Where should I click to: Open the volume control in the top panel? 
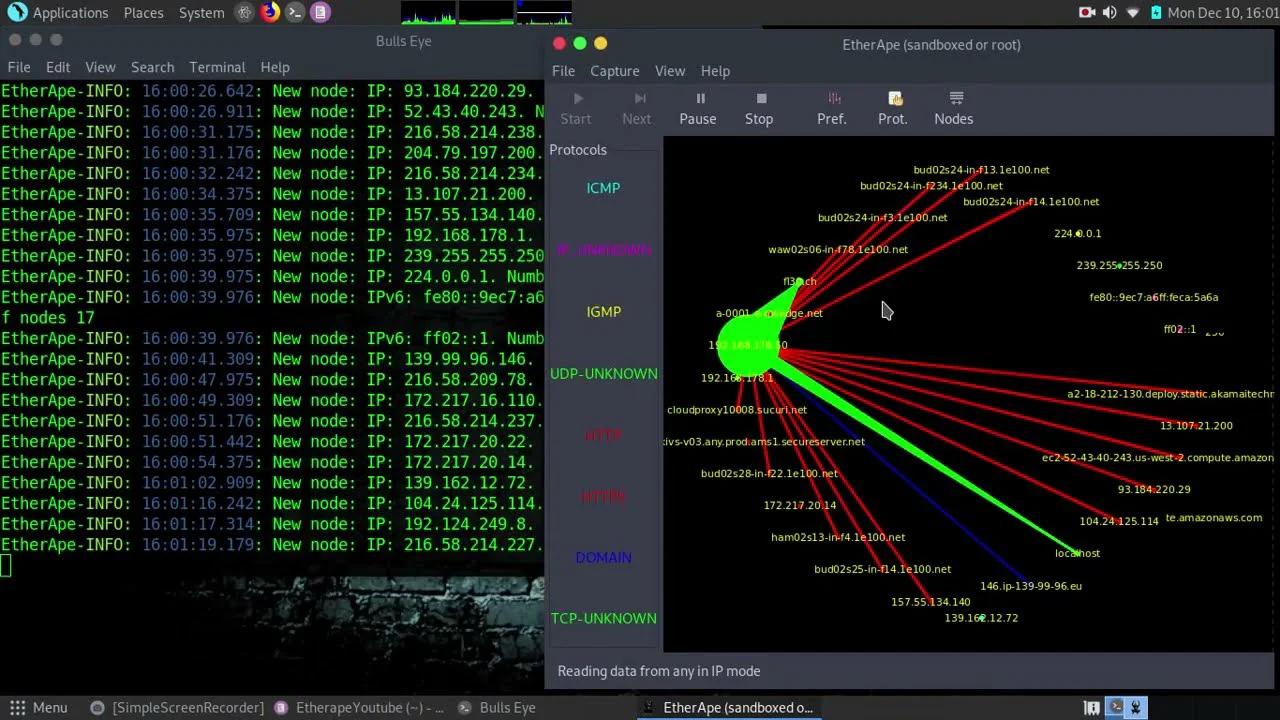[1109, 13]
